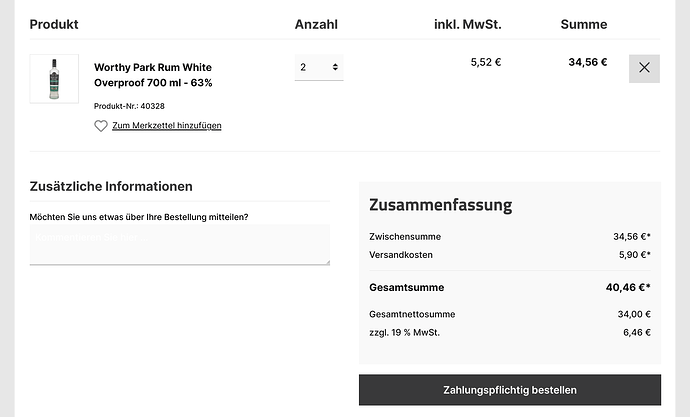The width and height of the screenshot is (690, 417).
Task: Click the heart wishlist icon
Action: click(x=101, y=126)
